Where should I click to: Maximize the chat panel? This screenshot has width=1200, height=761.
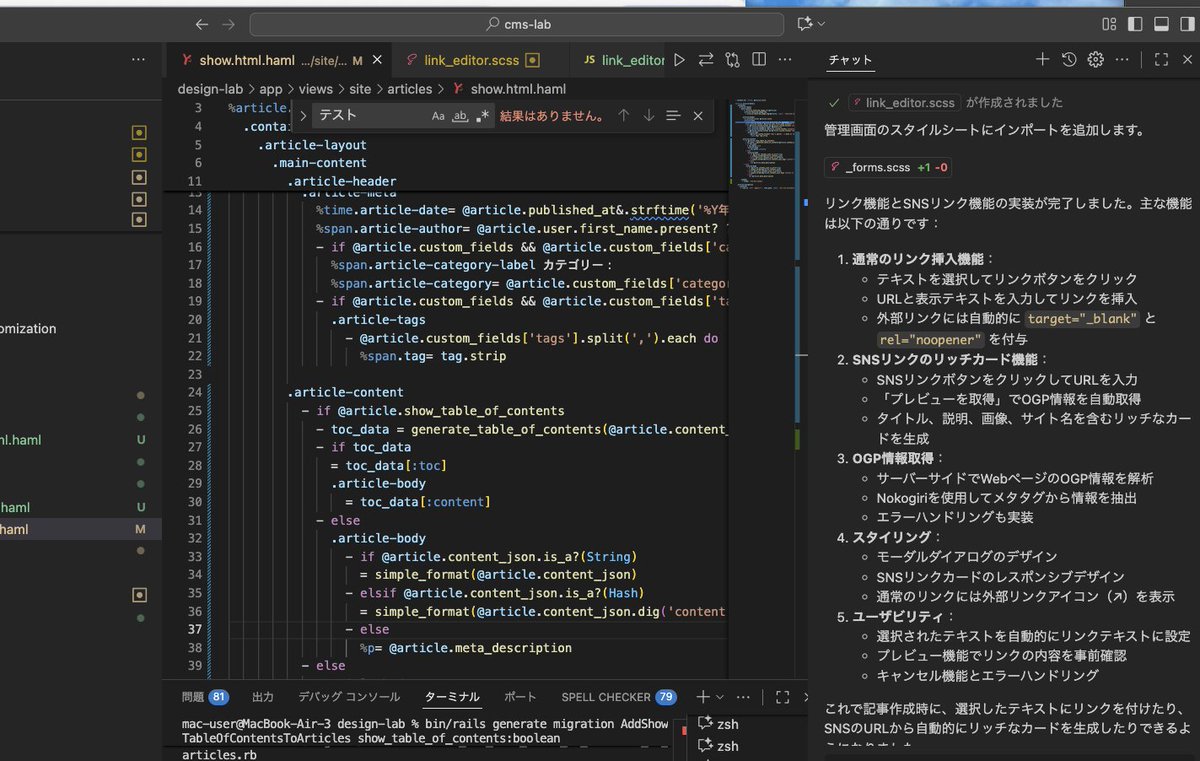1161,60
